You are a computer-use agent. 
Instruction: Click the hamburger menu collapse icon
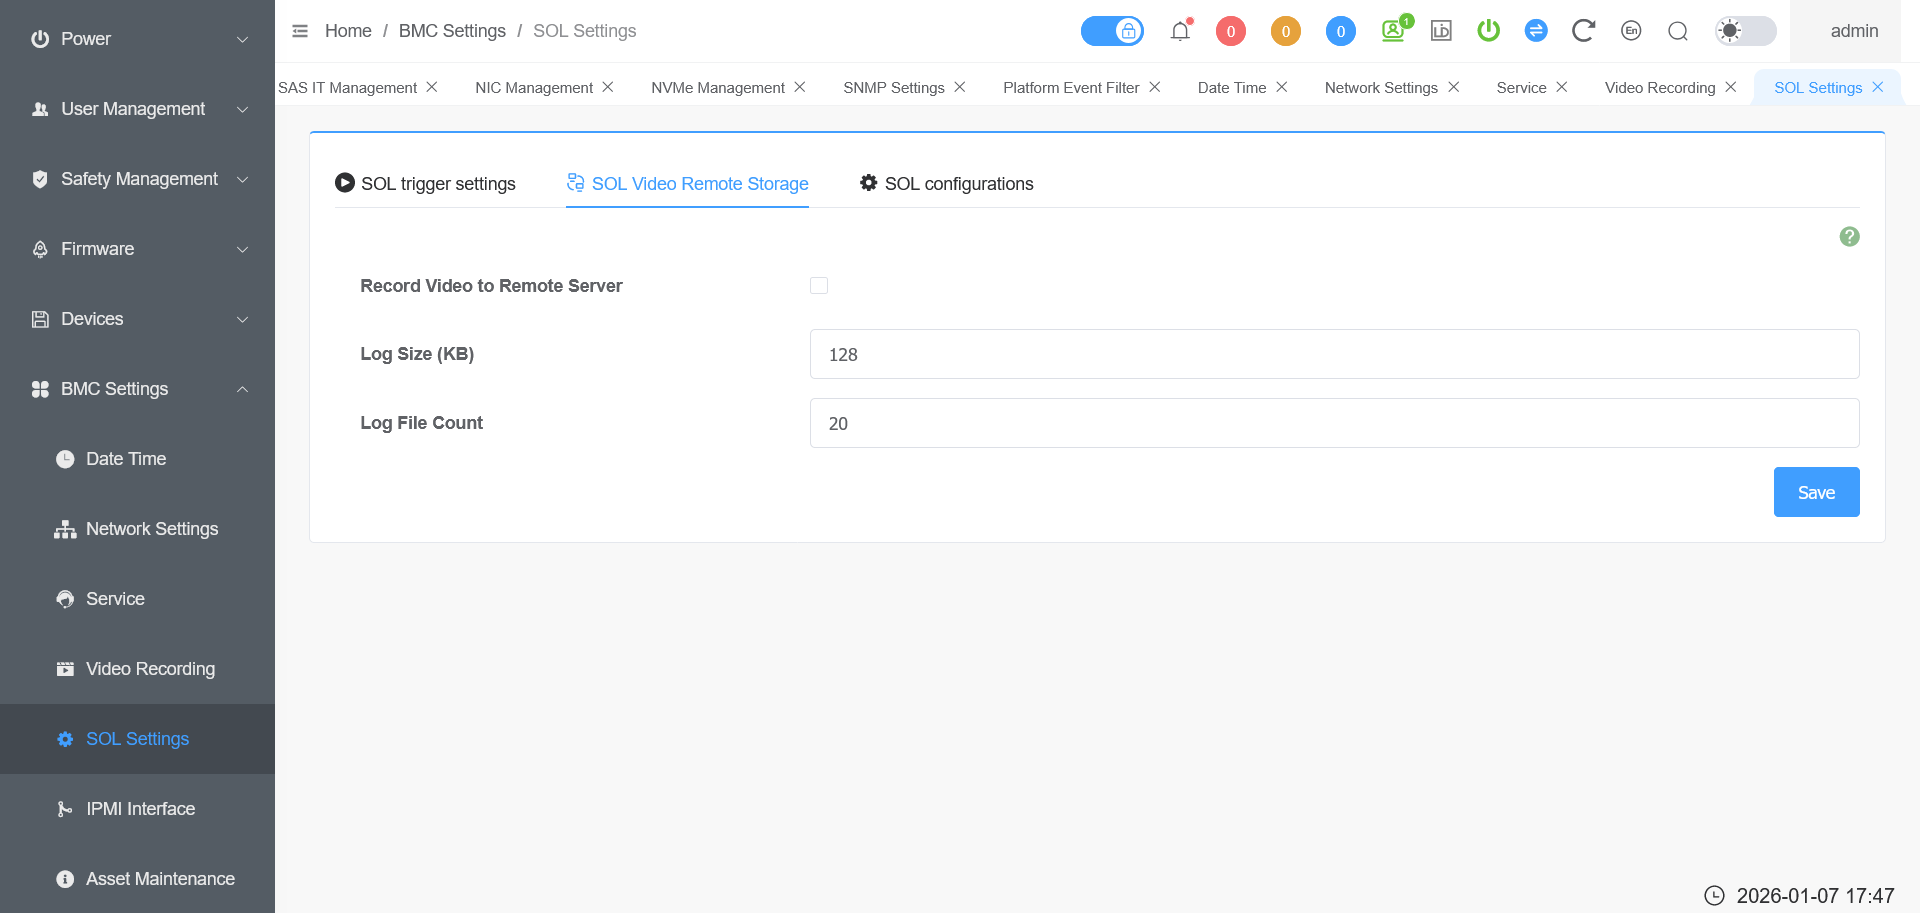[300, 31]
